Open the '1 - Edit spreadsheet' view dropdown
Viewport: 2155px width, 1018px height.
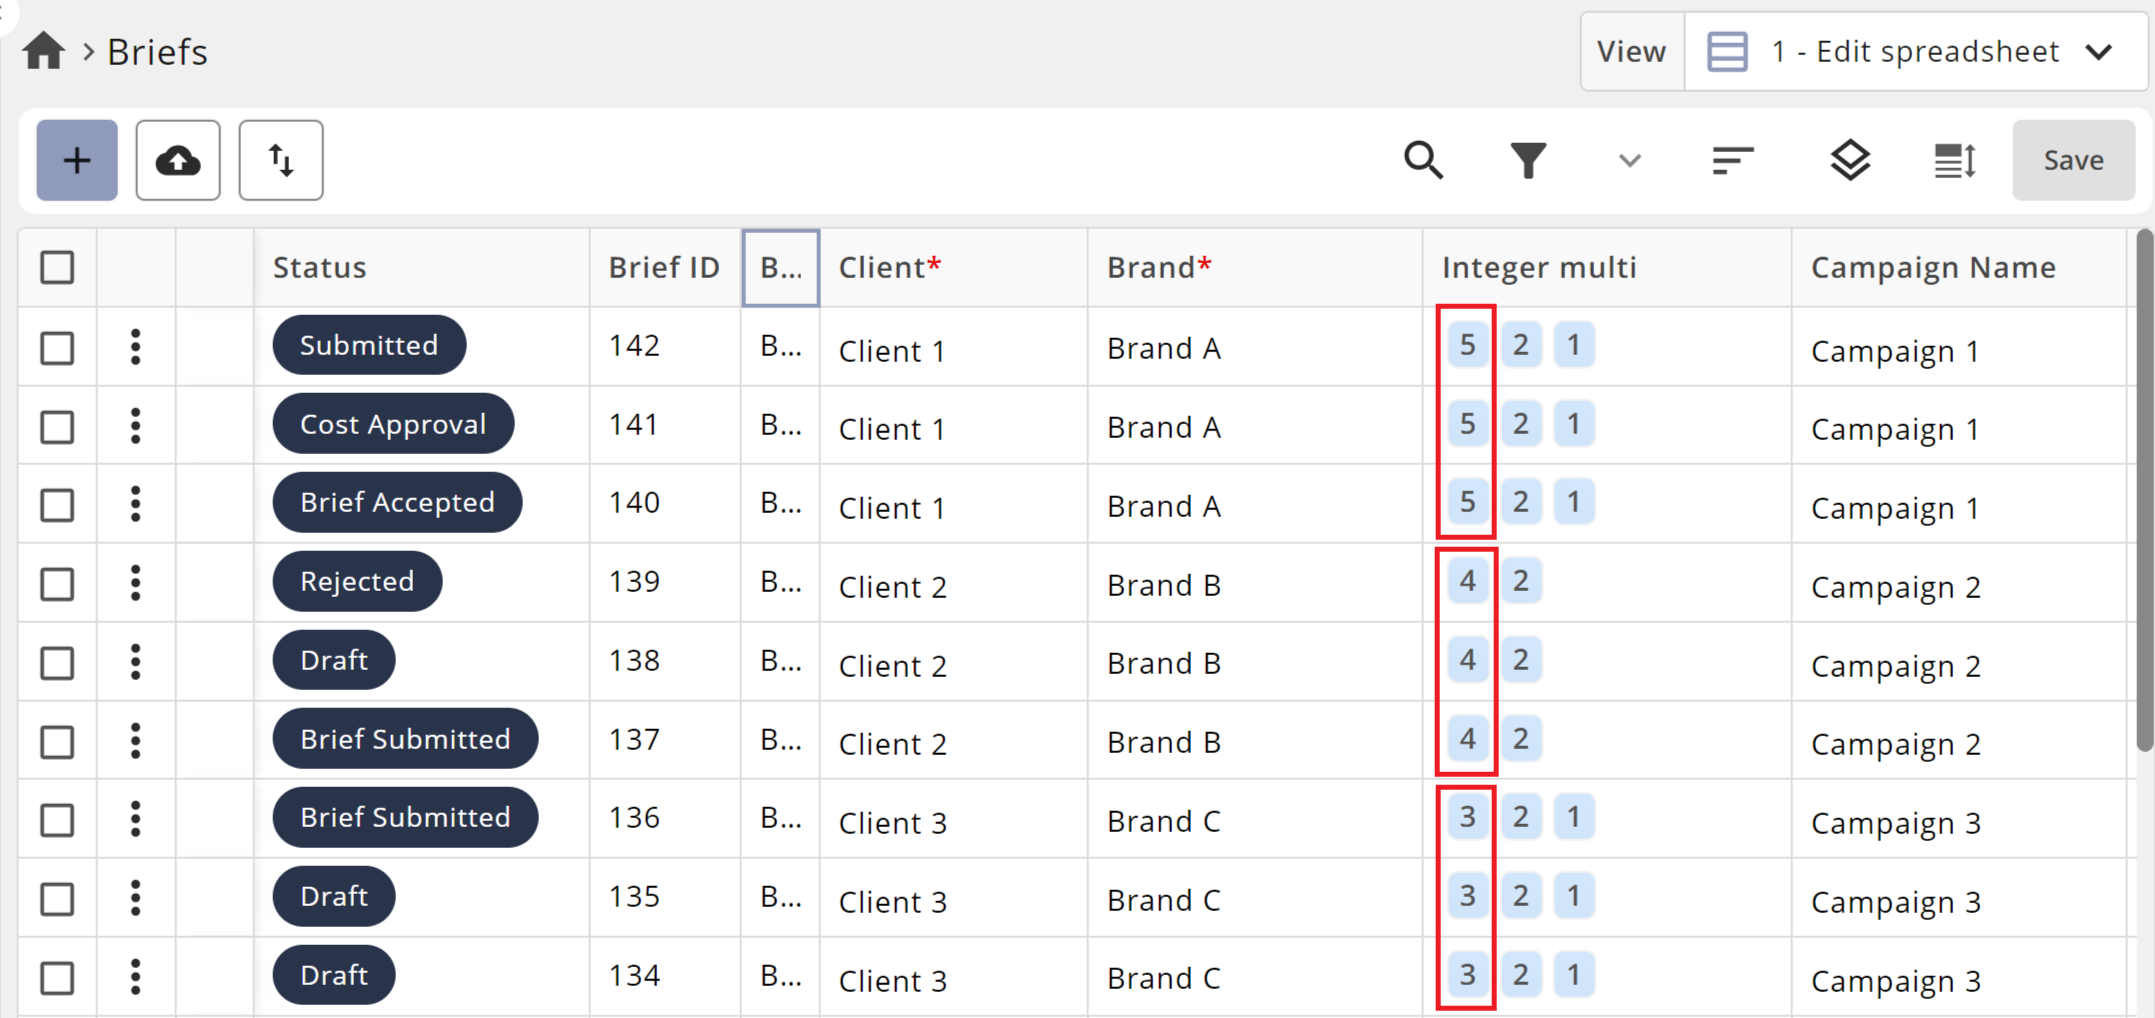click(x=1915, y=51)
